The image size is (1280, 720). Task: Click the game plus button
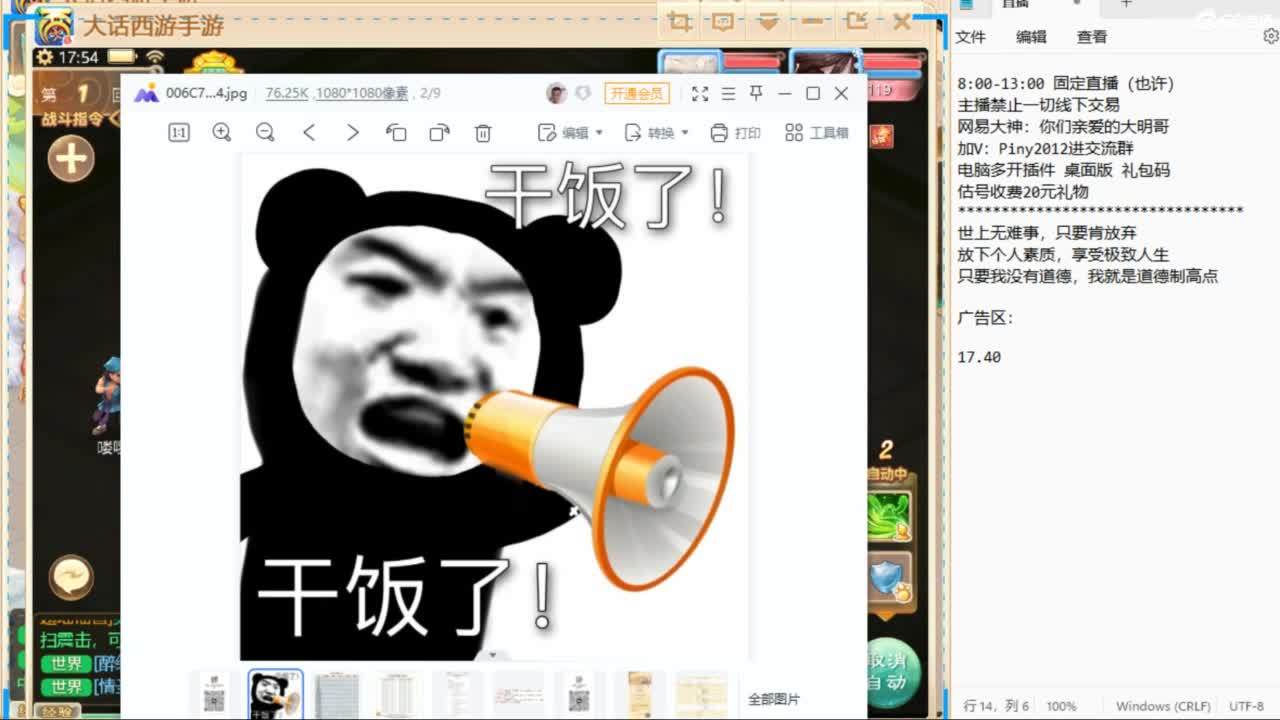point(71,158)
